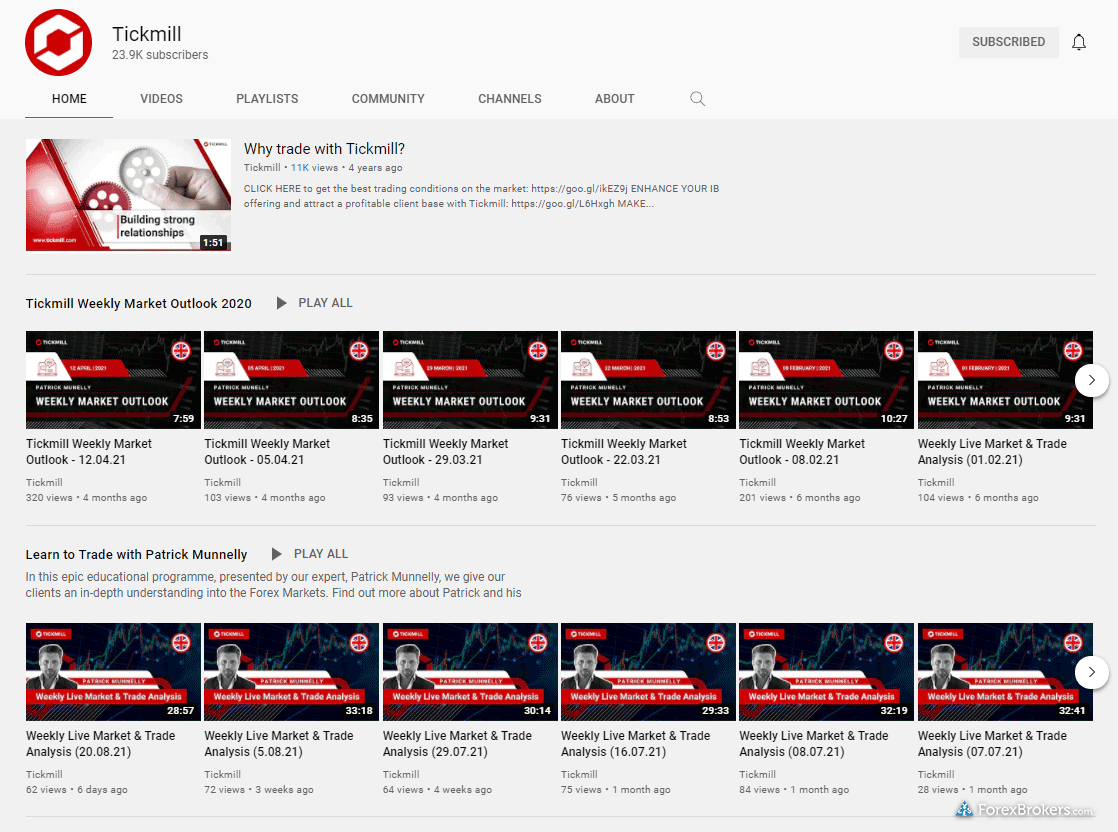Screen dimensions: 1118x832
Task: Show next videos in Weekly Market Outlook row
Action: 1091,380
